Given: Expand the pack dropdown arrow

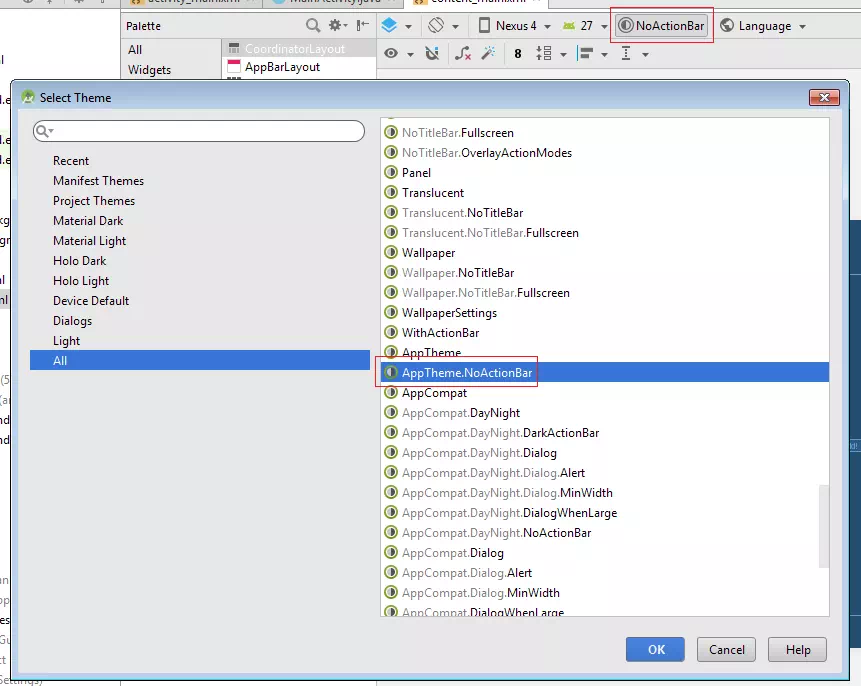Looking at the screenshot, I should coord(563,54).
